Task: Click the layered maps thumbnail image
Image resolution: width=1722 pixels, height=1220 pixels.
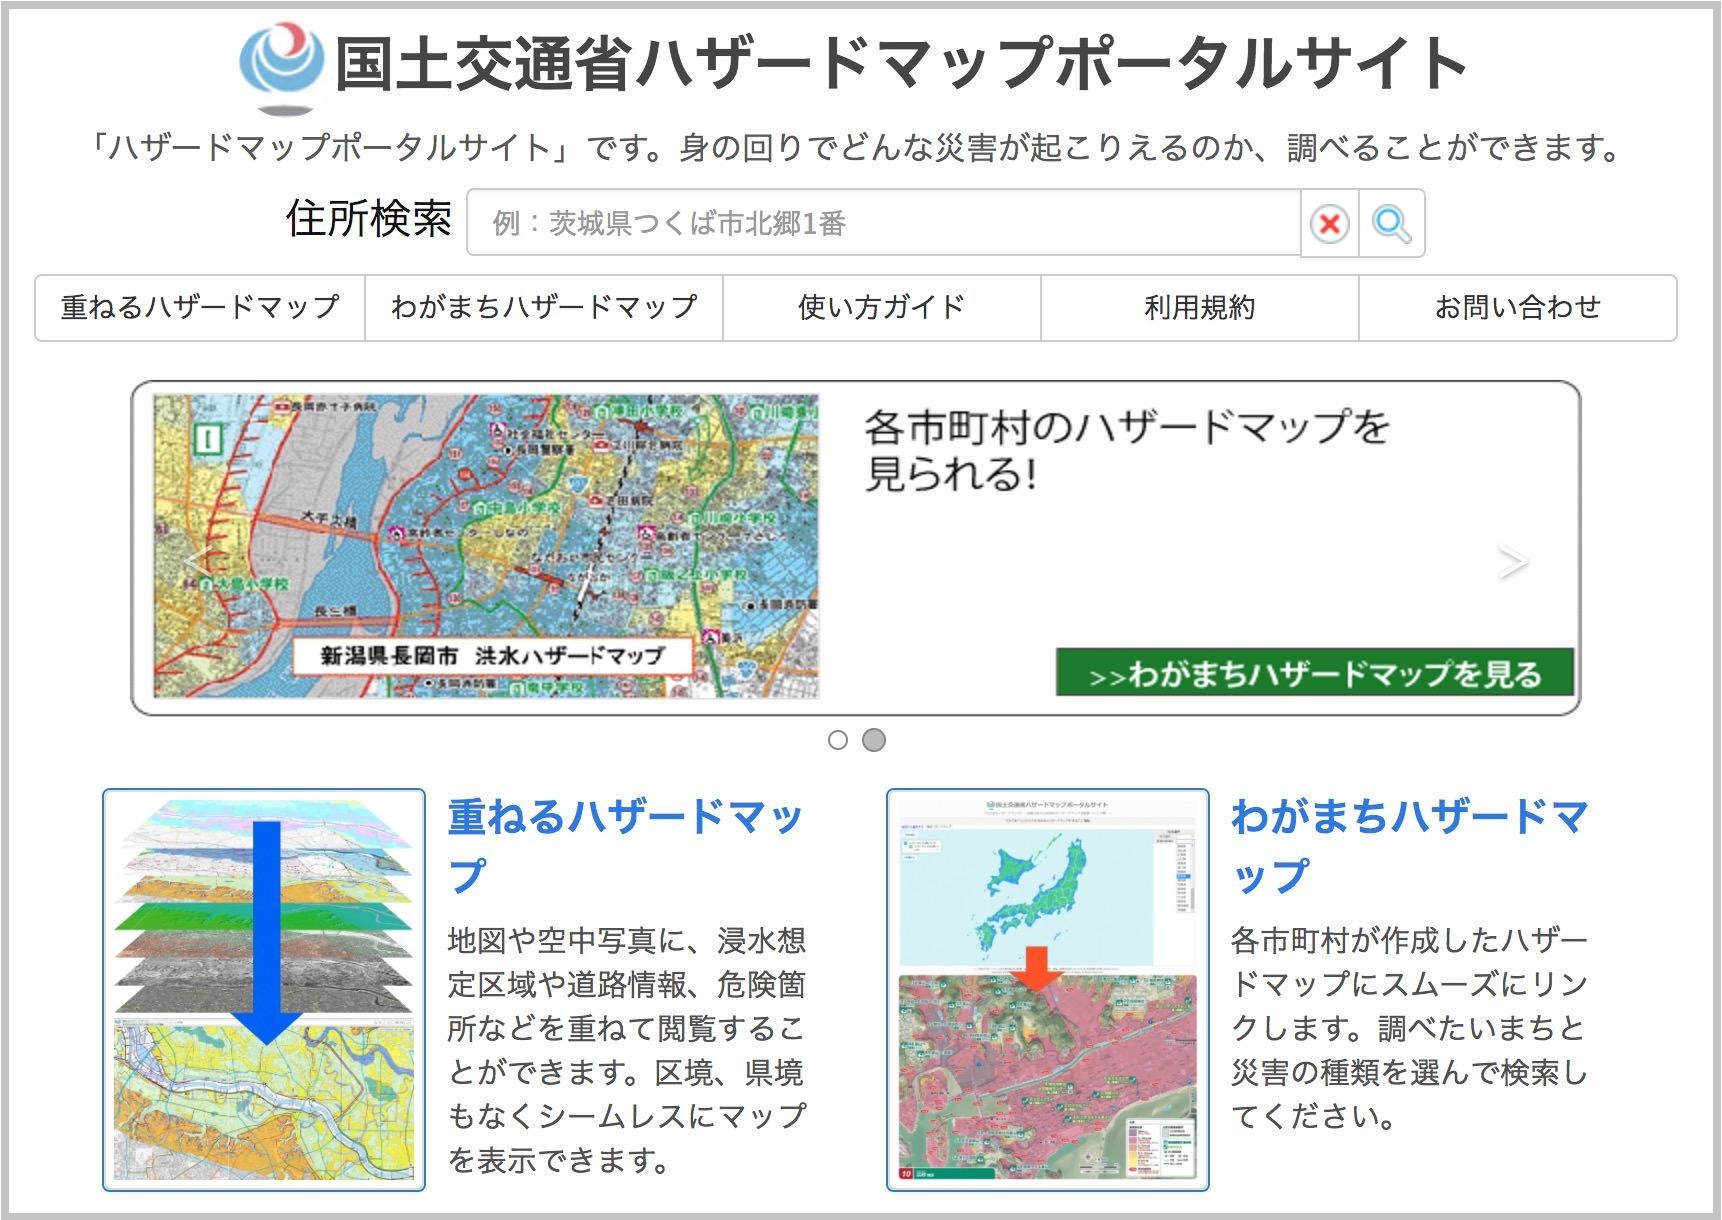Action: pos(264,990)
